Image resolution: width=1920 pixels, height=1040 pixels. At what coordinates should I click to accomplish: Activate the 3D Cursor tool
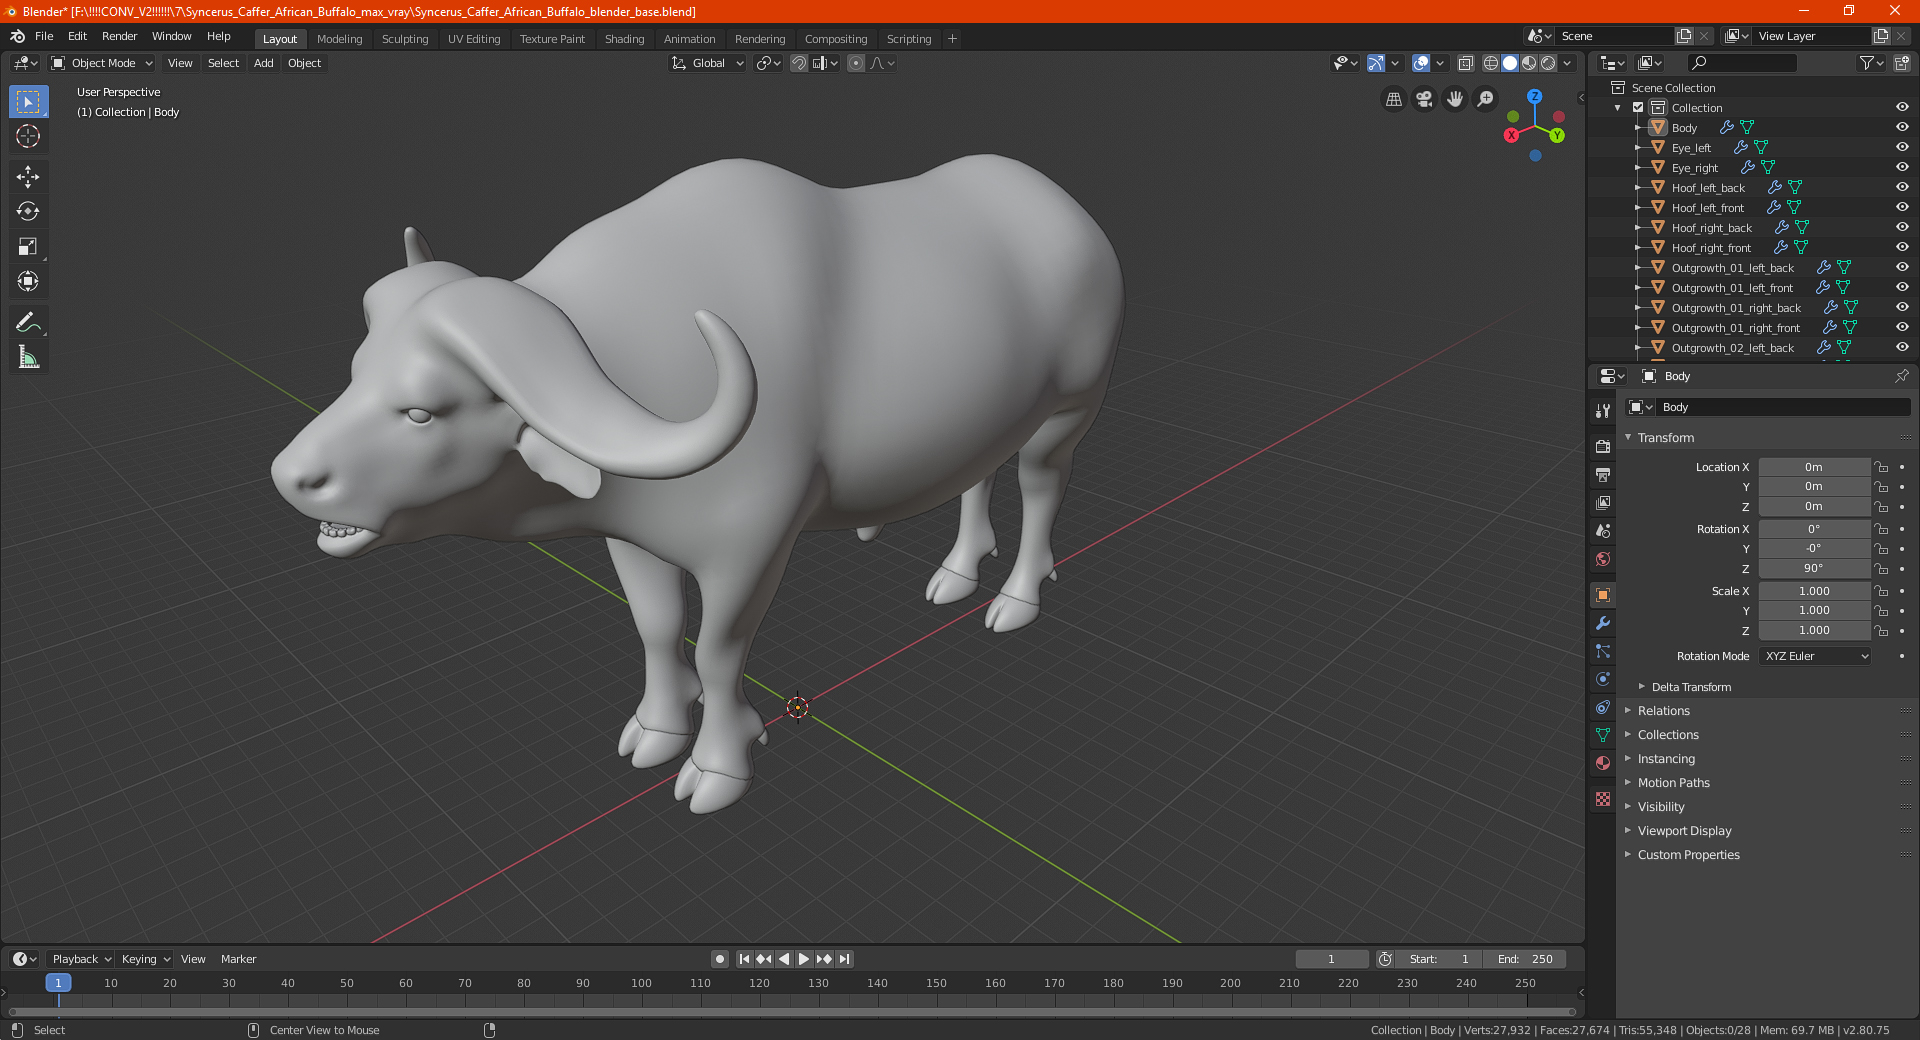coord(28,136)
